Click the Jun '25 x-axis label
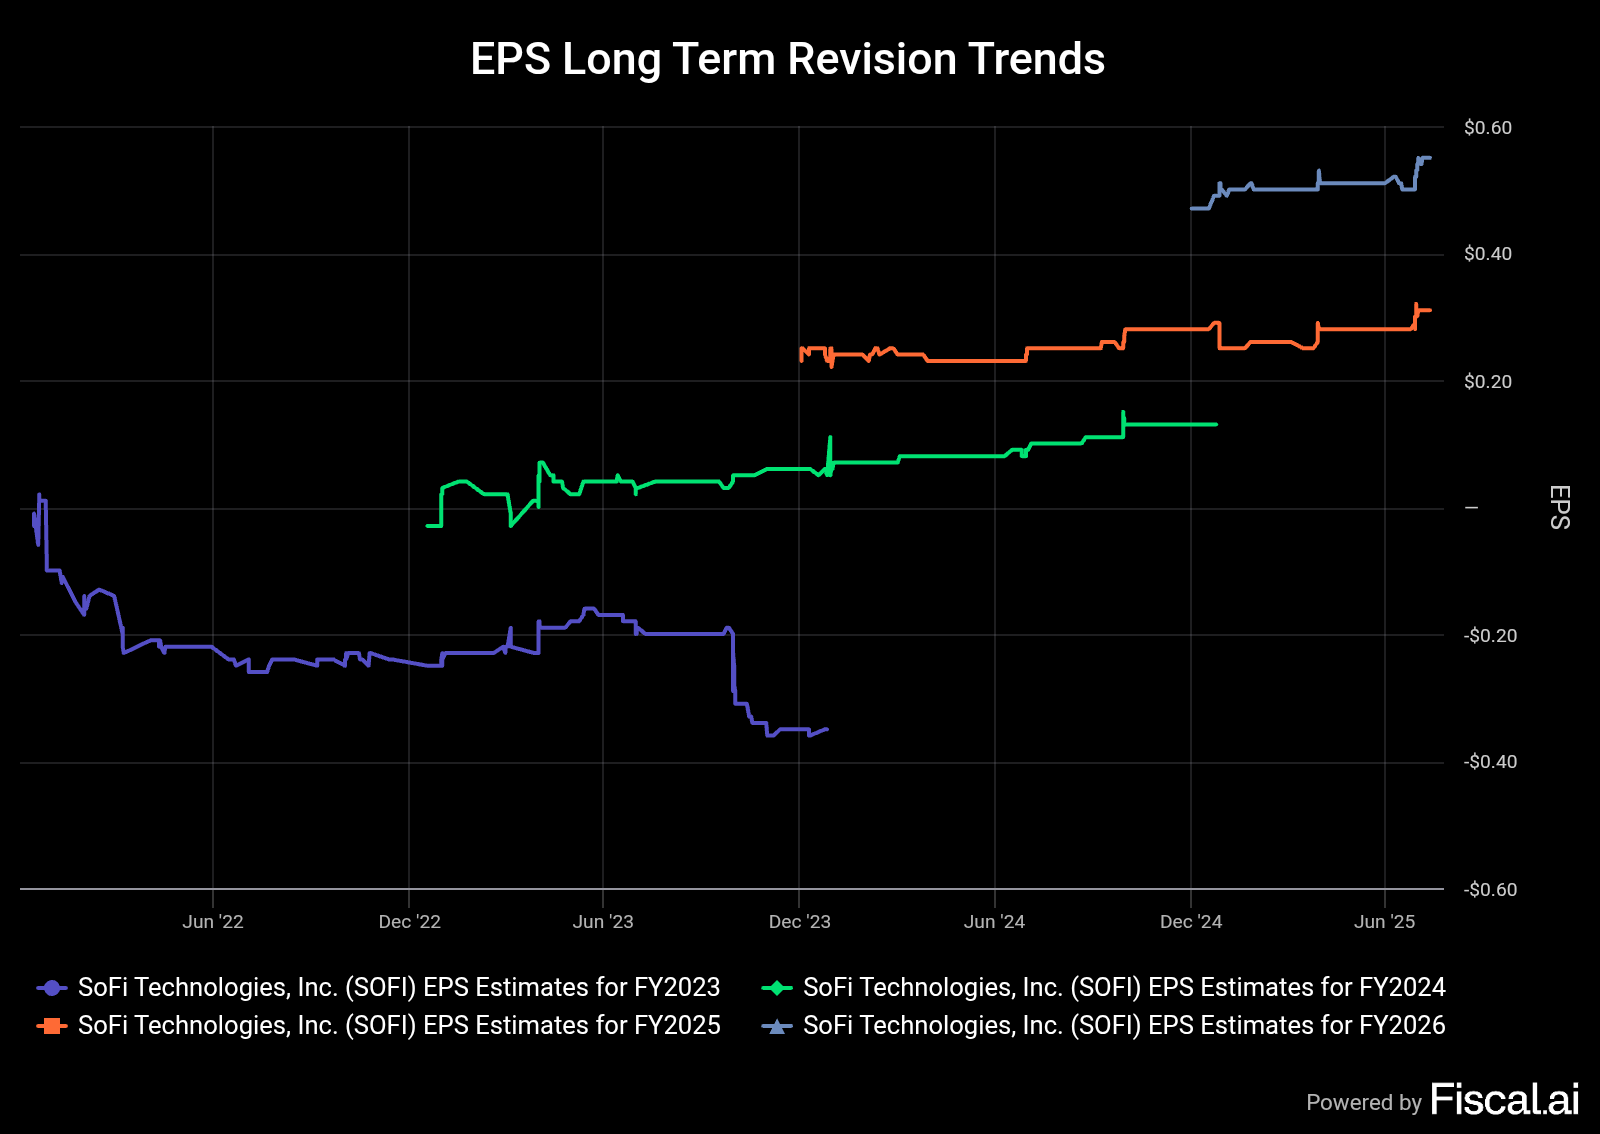 (1385, 922)
